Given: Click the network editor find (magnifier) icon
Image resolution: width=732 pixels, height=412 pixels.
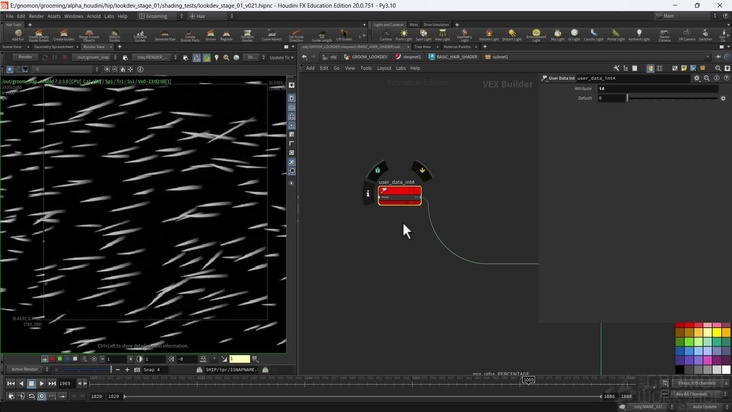Looking at the screenshot, I should point(718,68).
